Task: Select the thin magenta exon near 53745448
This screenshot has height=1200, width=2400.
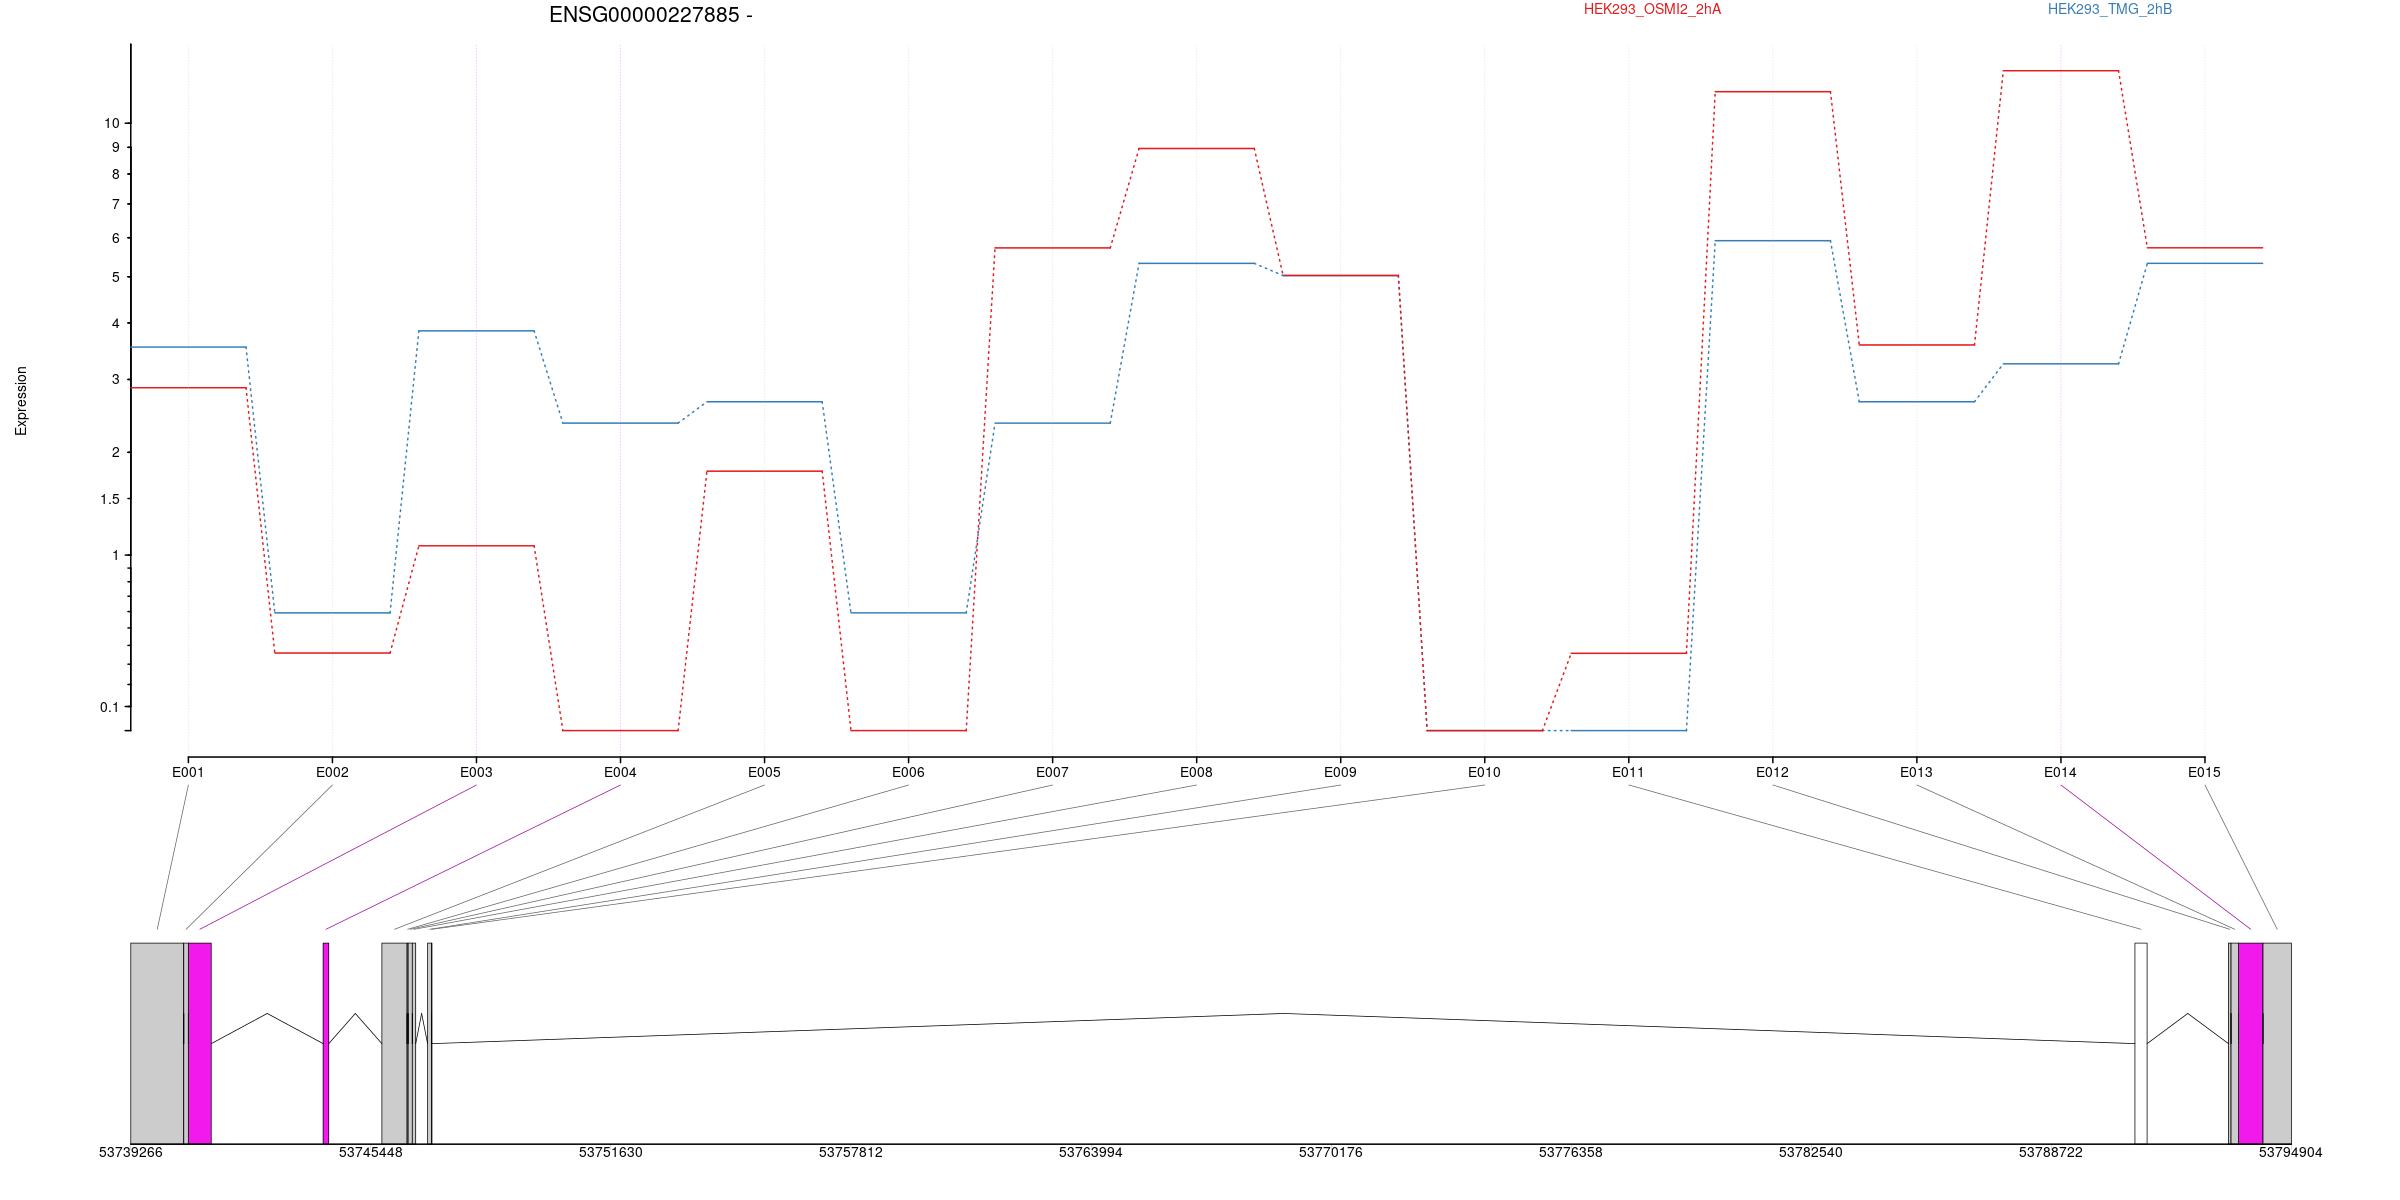Action: (326, 1043)
